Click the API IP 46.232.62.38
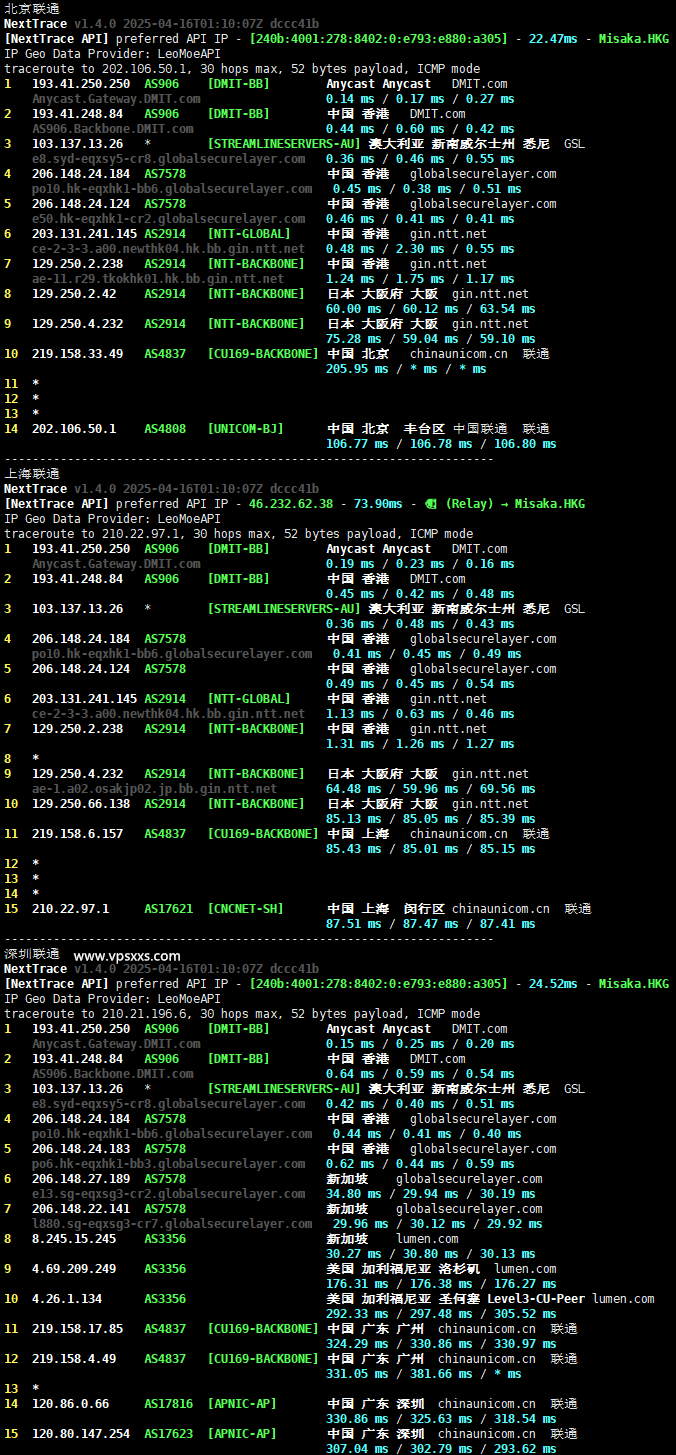 pos(291,504)
